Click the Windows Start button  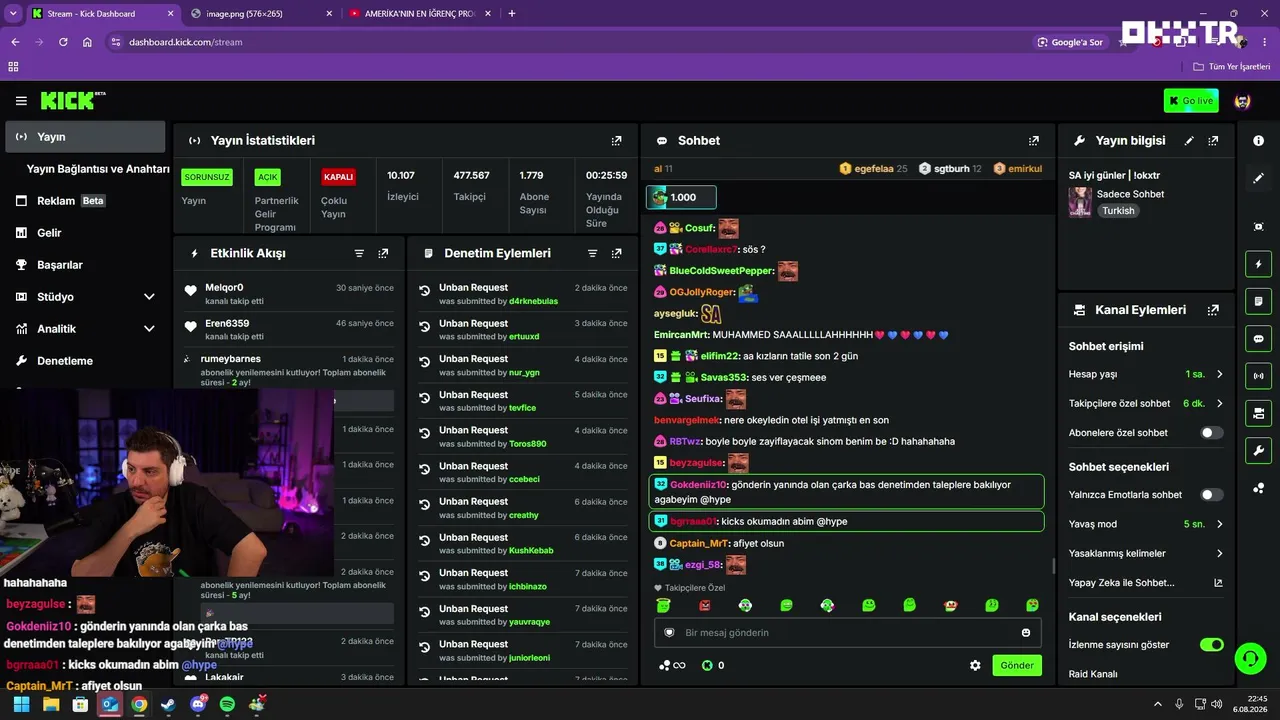click(x=22, y=704)
